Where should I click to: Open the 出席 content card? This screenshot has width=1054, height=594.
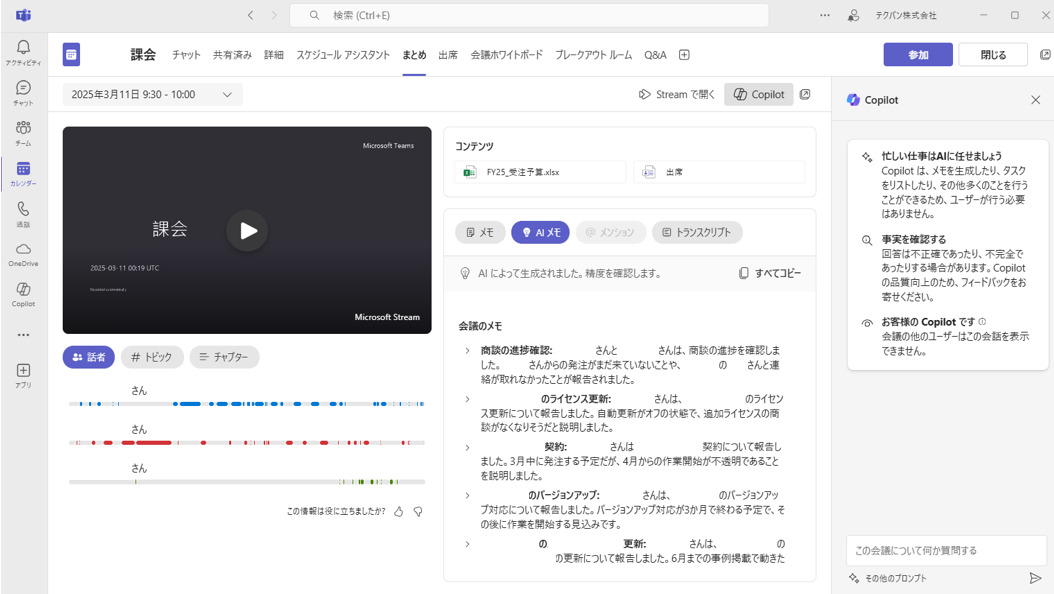pyautogui.click(x=719, y=172)
